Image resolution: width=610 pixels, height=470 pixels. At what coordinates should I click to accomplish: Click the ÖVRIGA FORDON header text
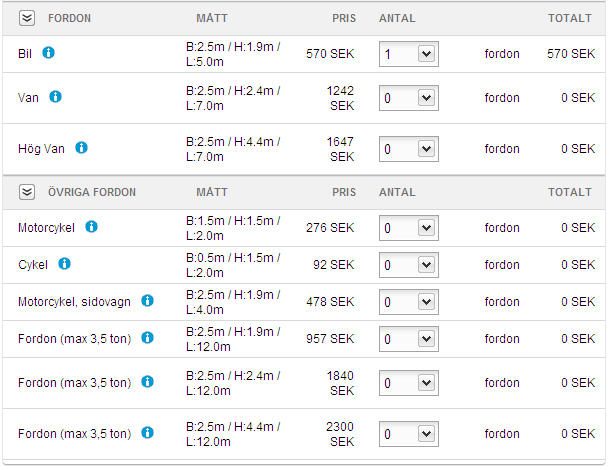[x=92, y=192]
